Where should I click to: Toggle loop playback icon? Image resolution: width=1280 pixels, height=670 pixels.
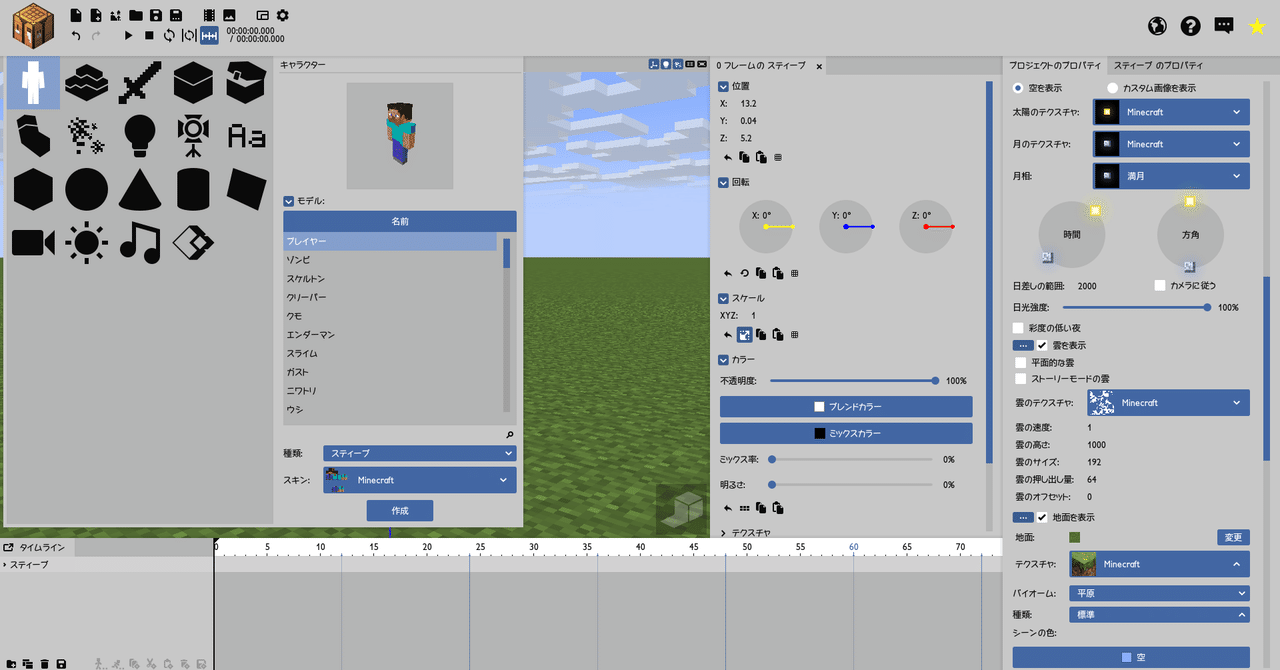click(169, 35)
